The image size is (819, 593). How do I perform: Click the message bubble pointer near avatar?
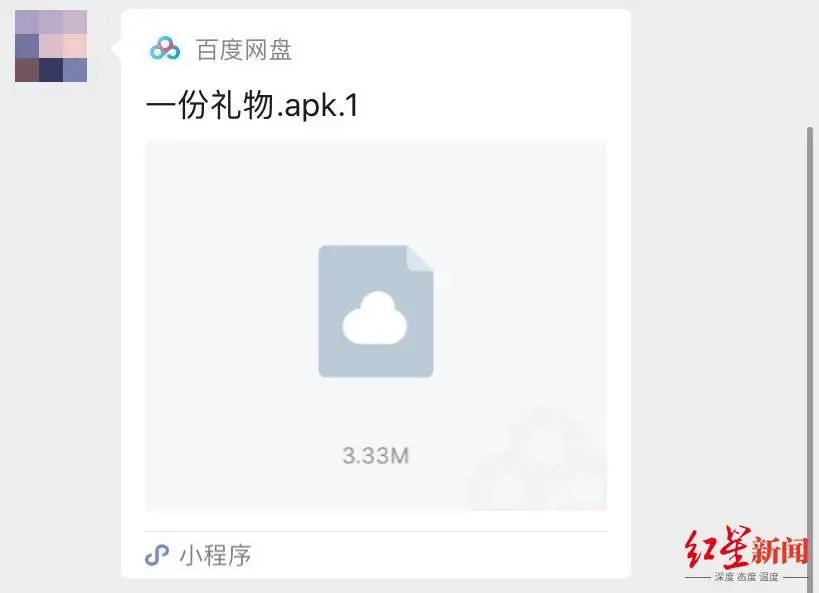(x=116, y=49)
